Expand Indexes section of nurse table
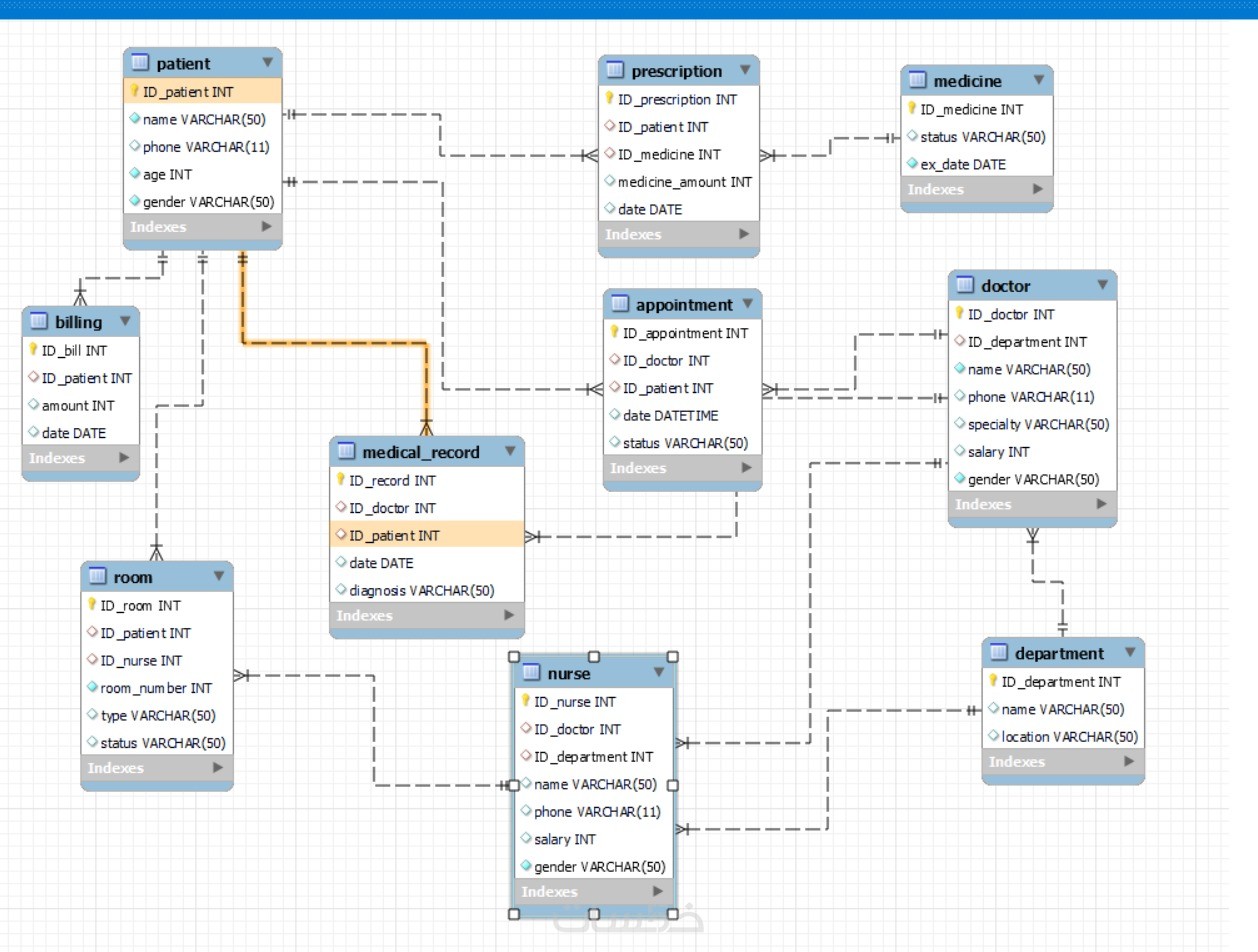 coord(657,891)
